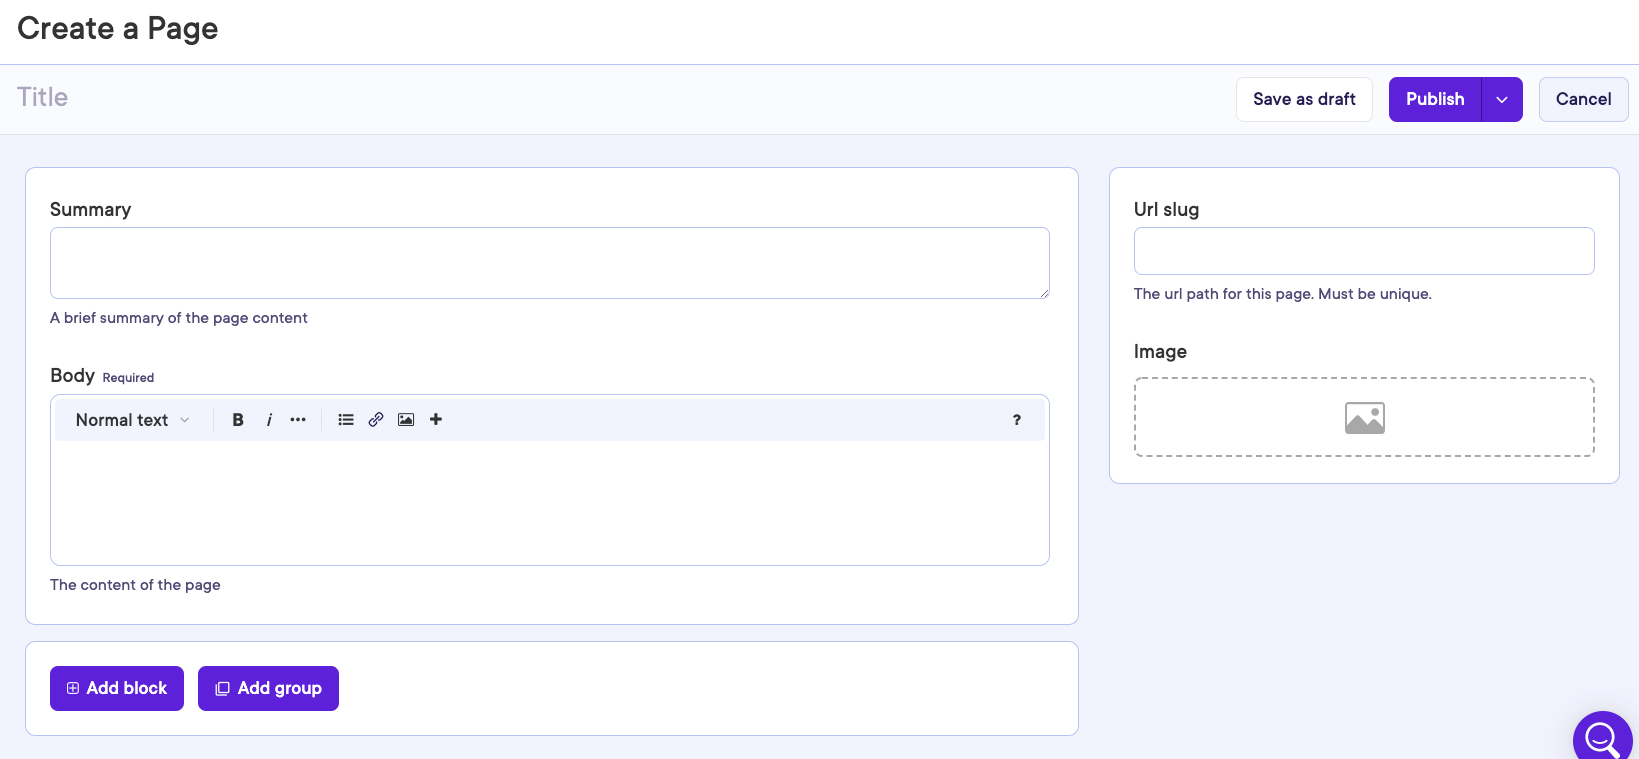Click the Publish button
Image resolution: width=1639 pixels, height=759 pixels.
pyautogui.click(x=1435, y=100)
